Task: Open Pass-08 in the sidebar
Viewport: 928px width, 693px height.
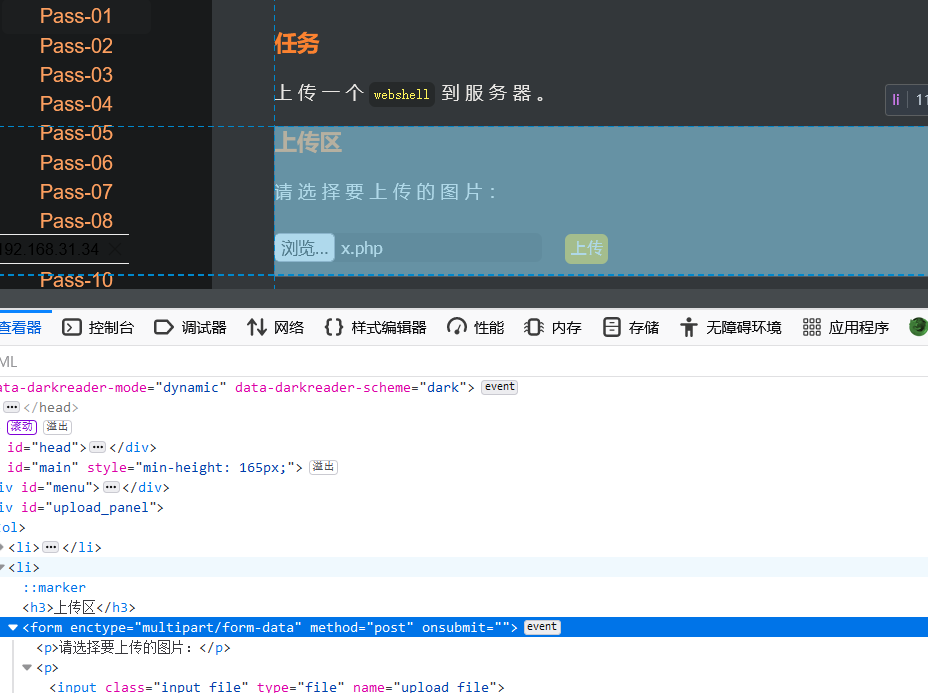Action: [x=76, y=221]
